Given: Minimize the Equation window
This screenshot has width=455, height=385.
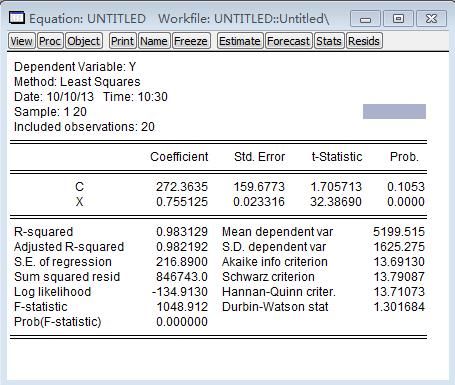Looking at the screenshot, I should click(365, 19).
